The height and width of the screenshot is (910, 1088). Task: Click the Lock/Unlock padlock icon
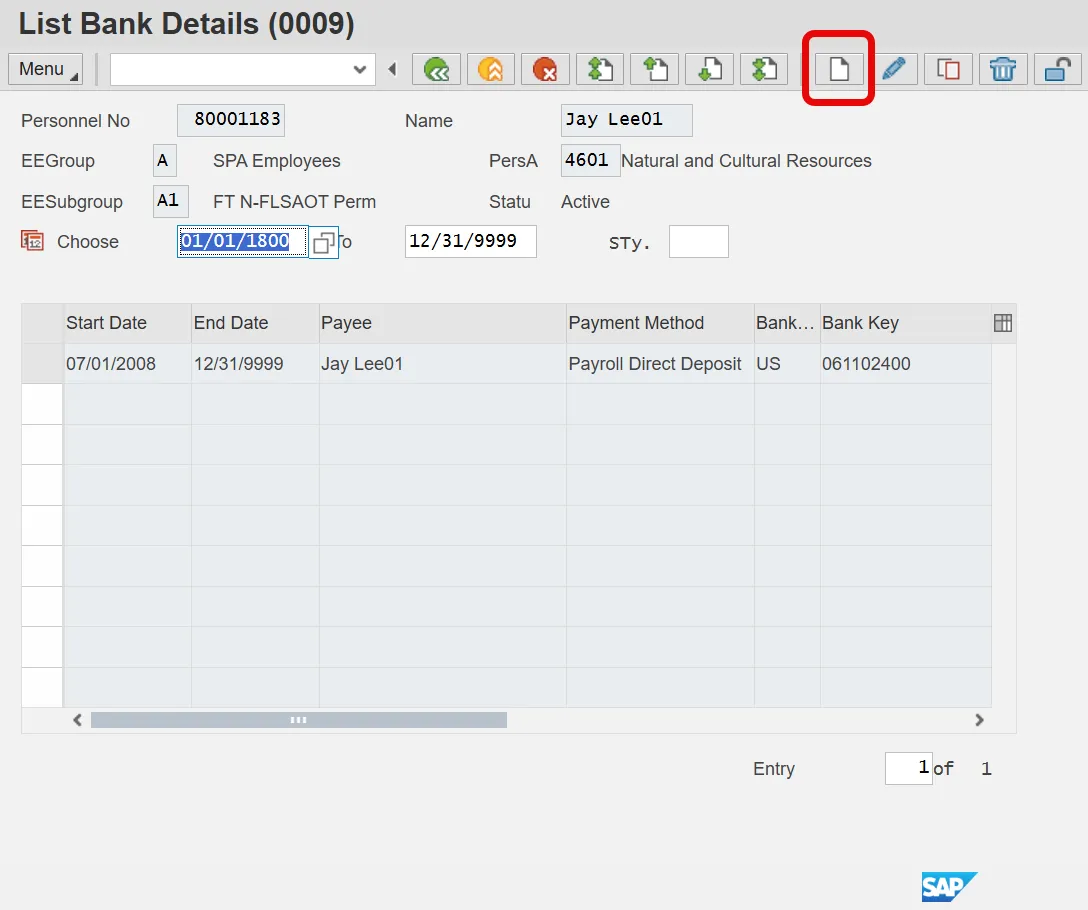click(1057, 69)
